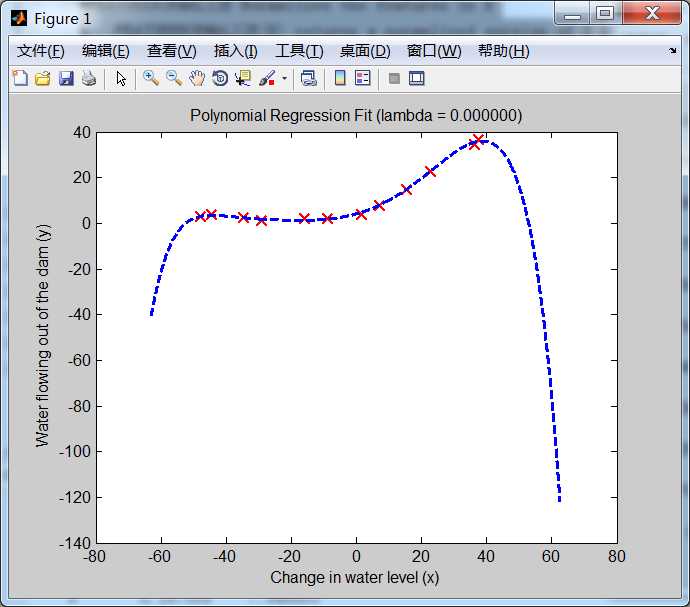This screenshot has width=690, height=607.
Task: Activate the Zoom Out tool
Action: click(174, 78)
